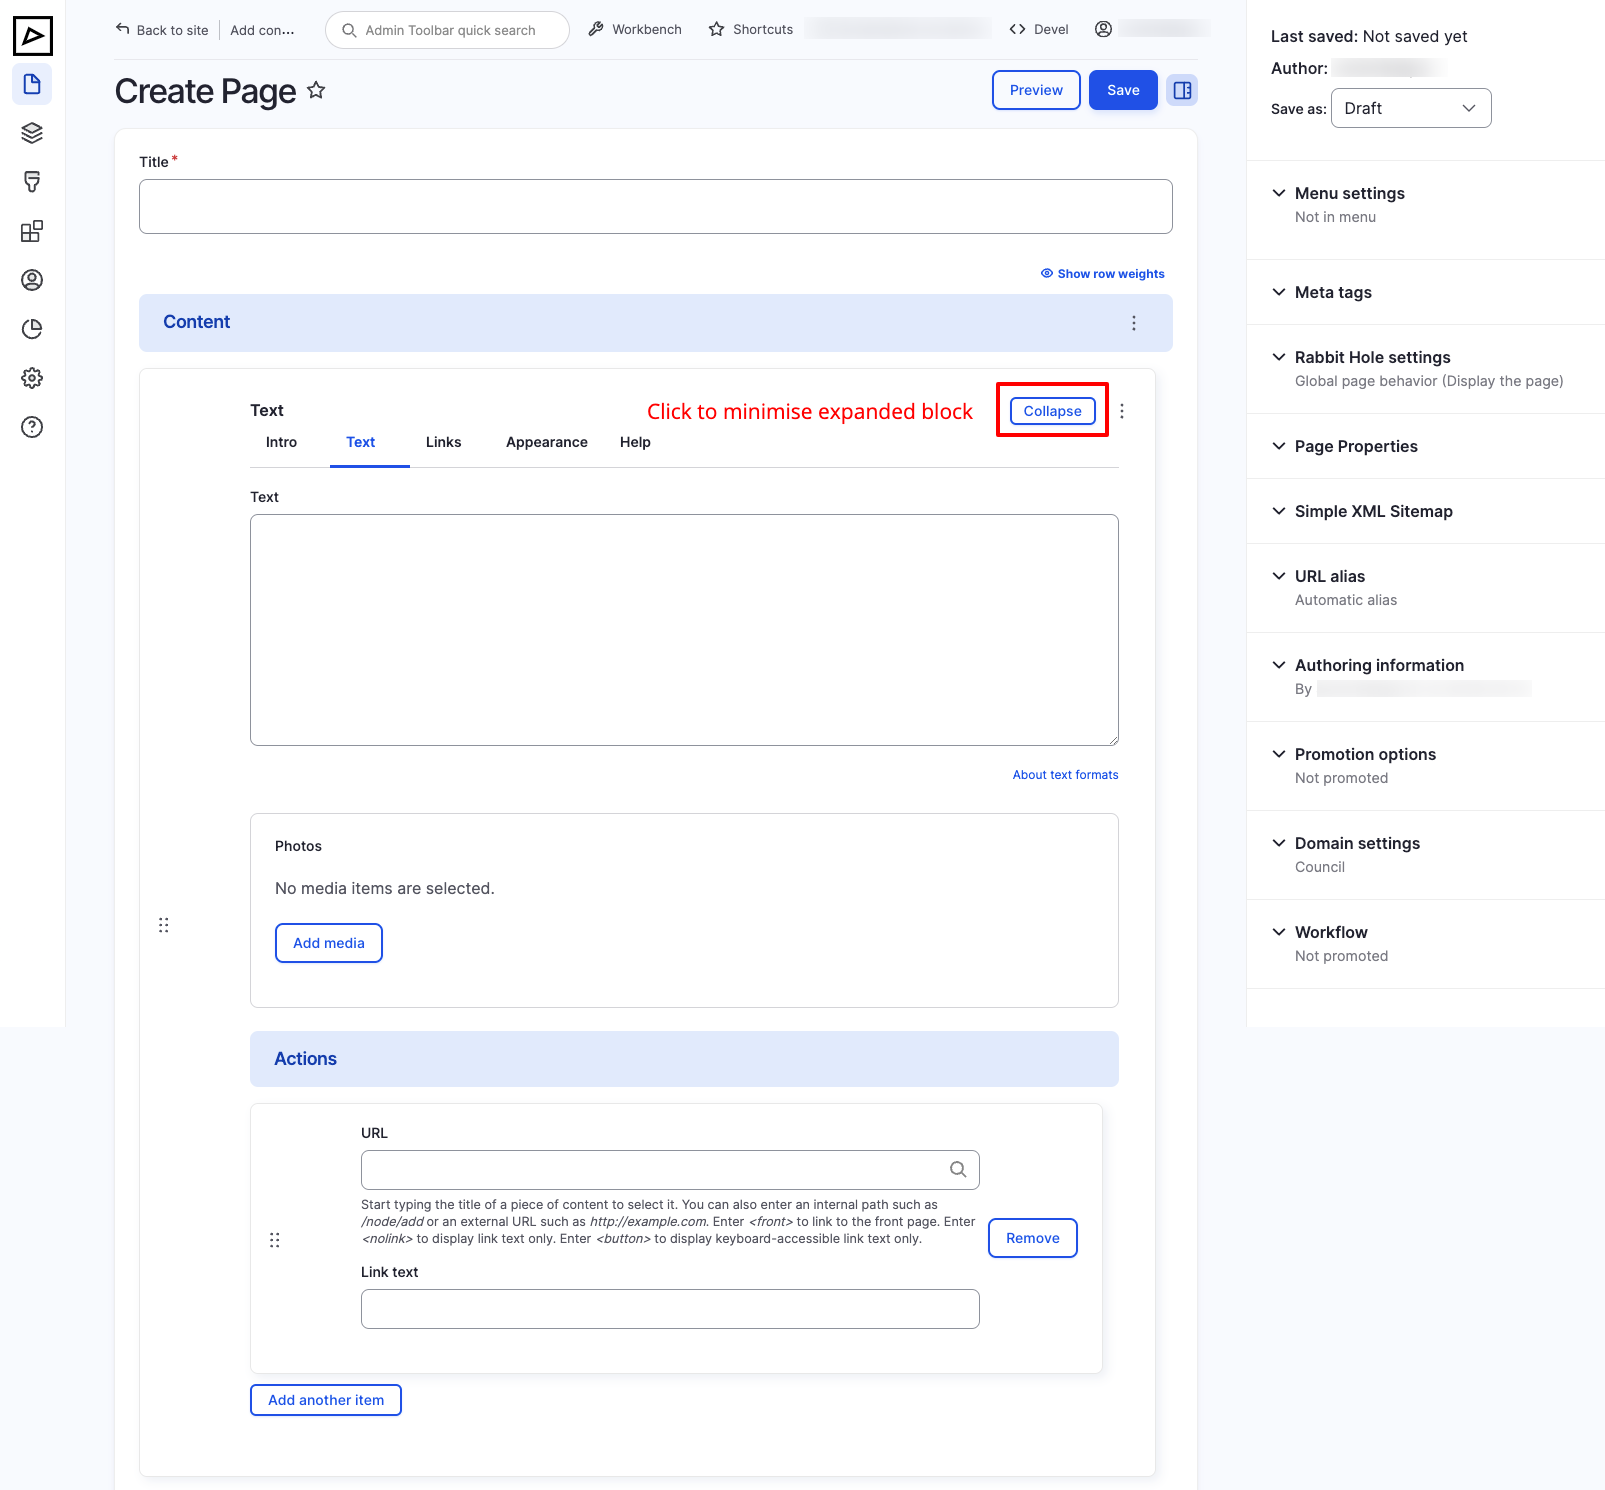This screenshot has height=1490, width=1605.
Task: Open the Content section three-dot menu
Action: (x=1133, y=323)
